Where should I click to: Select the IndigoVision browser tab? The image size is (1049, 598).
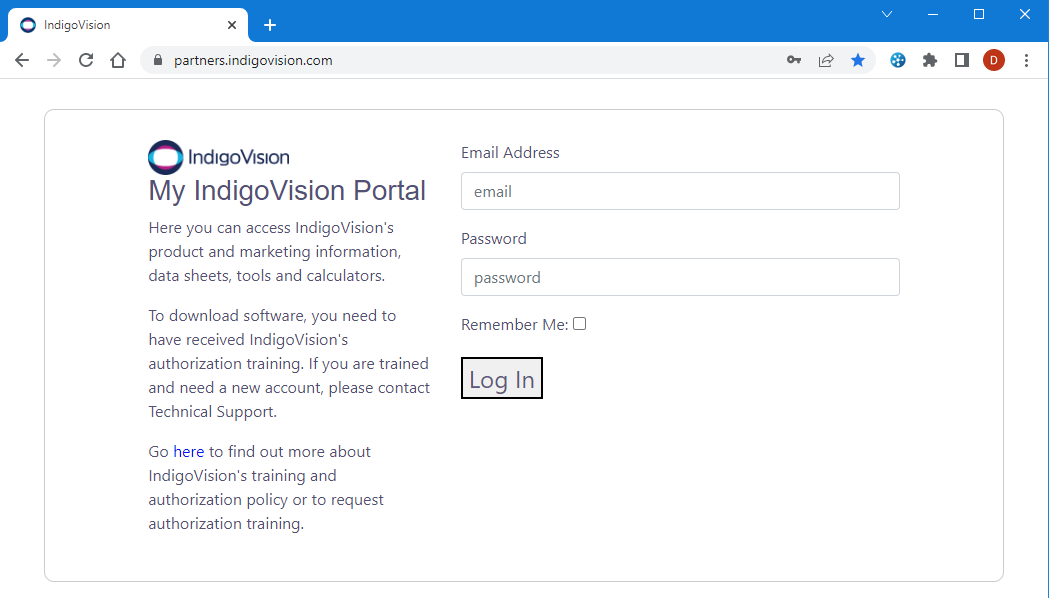click(x=120, y=24)
